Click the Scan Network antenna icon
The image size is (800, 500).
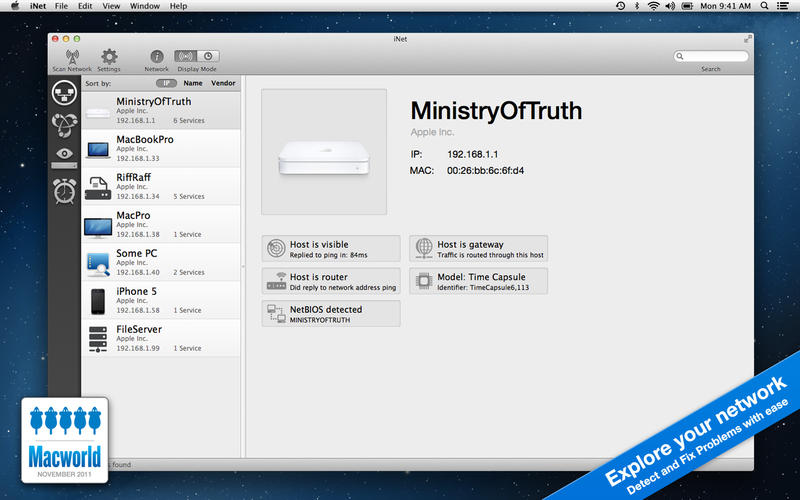(71, 56)
